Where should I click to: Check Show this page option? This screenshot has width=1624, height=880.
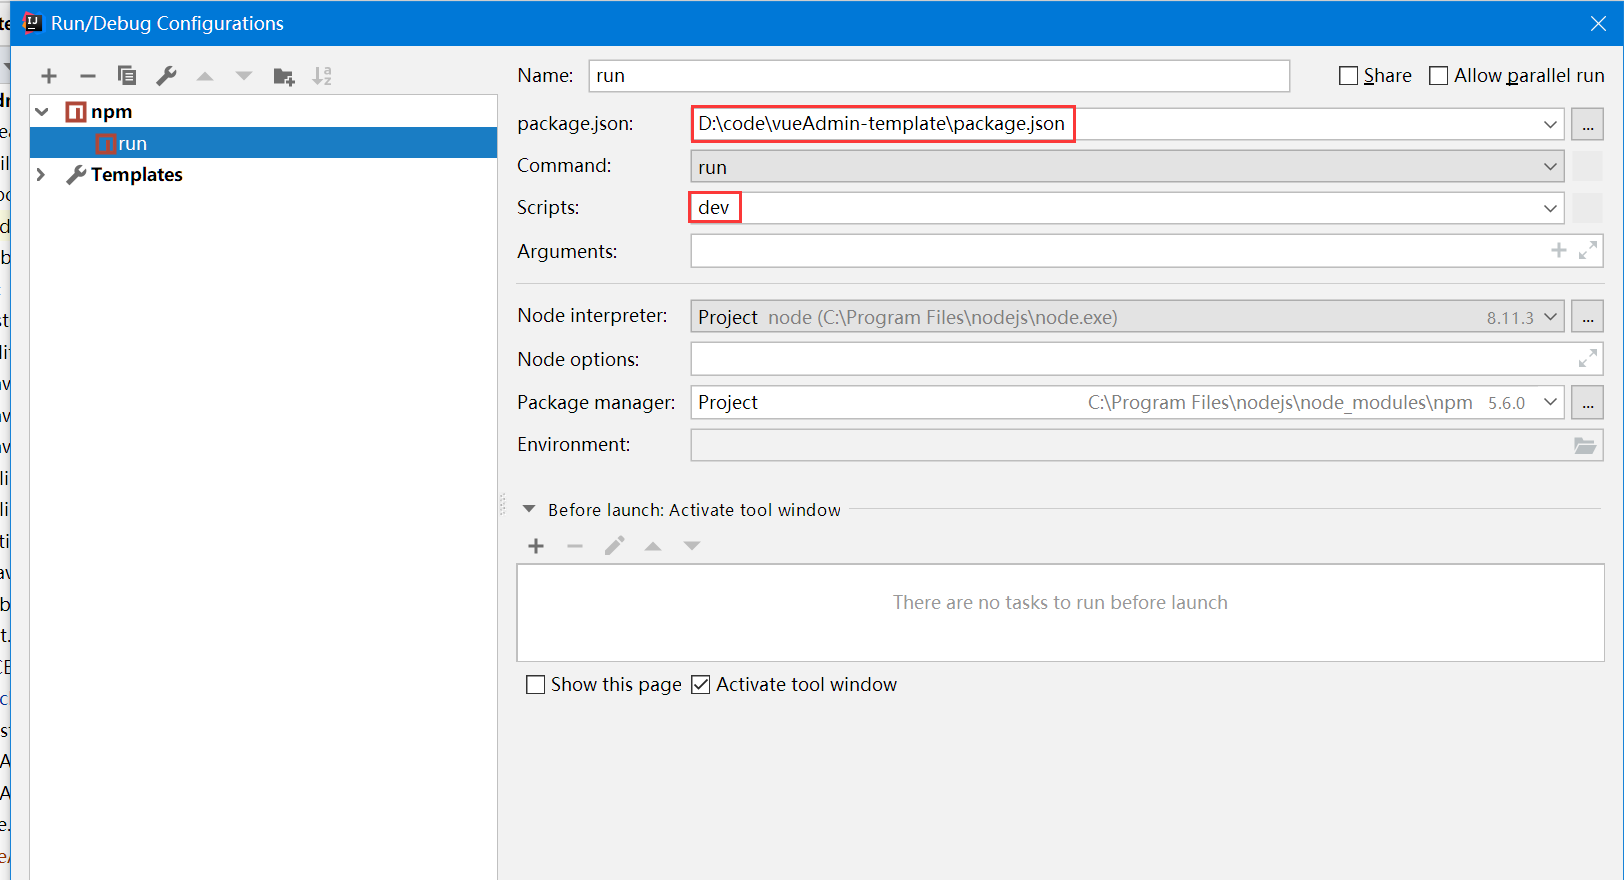(x=536, y=685)
